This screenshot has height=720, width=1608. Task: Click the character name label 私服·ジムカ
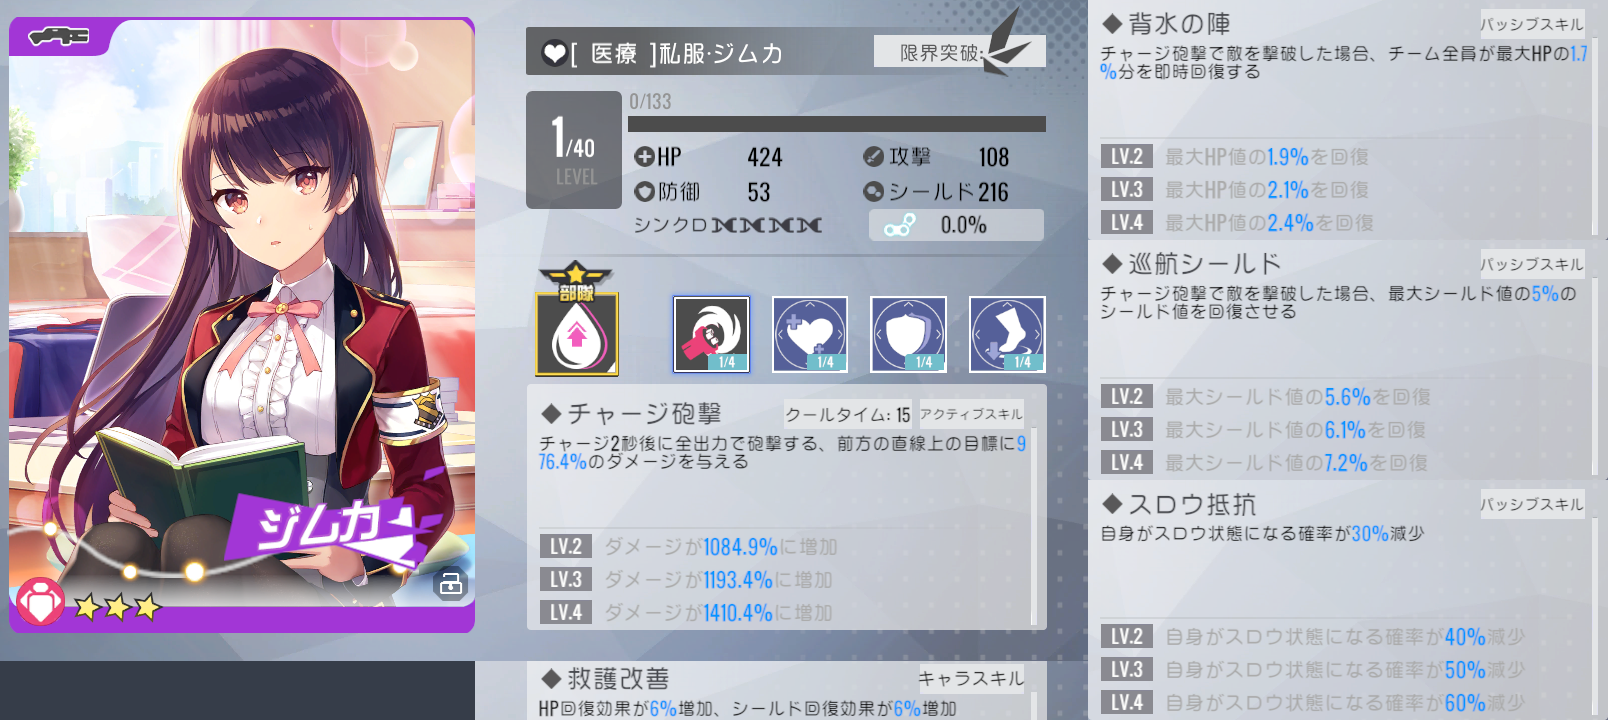[720, 53]
